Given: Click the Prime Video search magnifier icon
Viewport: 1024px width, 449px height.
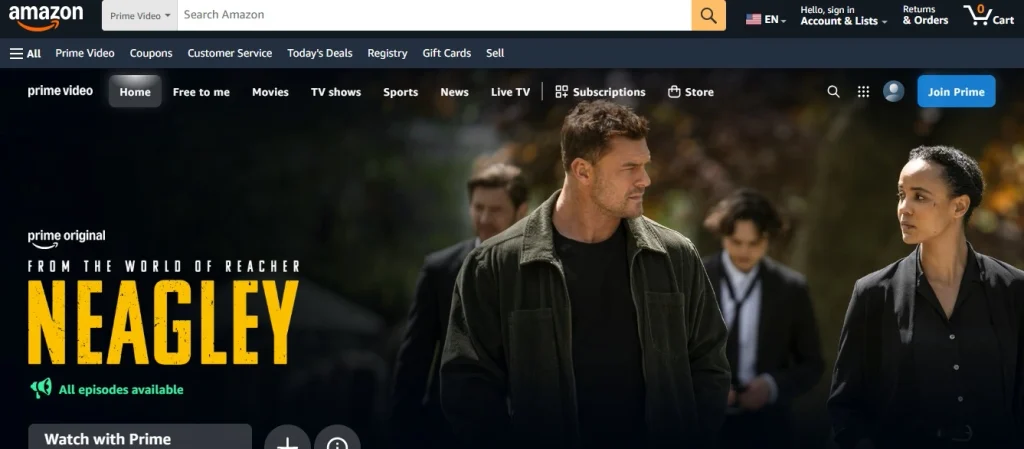Looking at the screenshot, I should click(x=833, y=92).
